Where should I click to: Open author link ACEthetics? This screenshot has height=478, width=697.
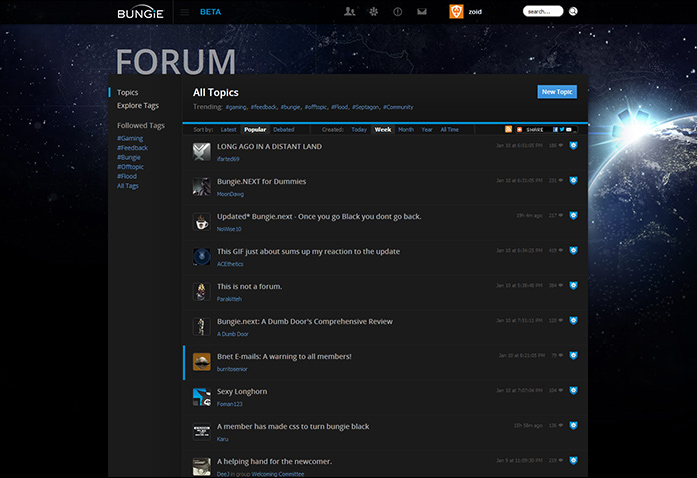pos(230,264)
